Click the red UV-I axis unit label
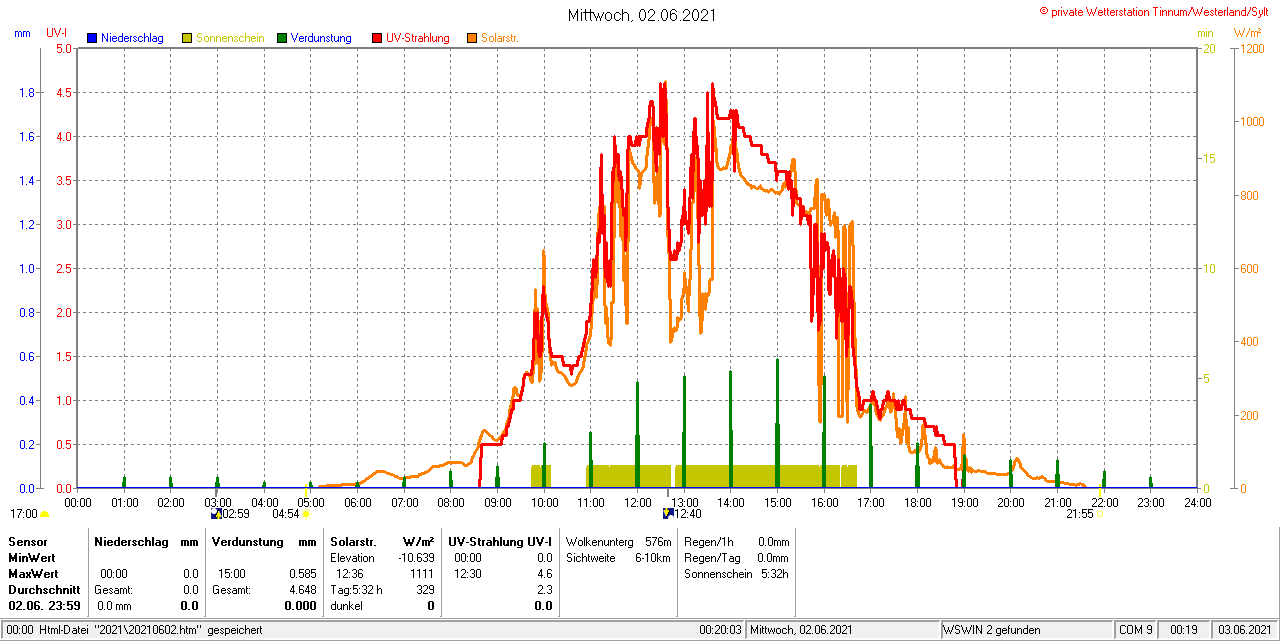Screen dimensions: 1280x641 tap(57, 33)
